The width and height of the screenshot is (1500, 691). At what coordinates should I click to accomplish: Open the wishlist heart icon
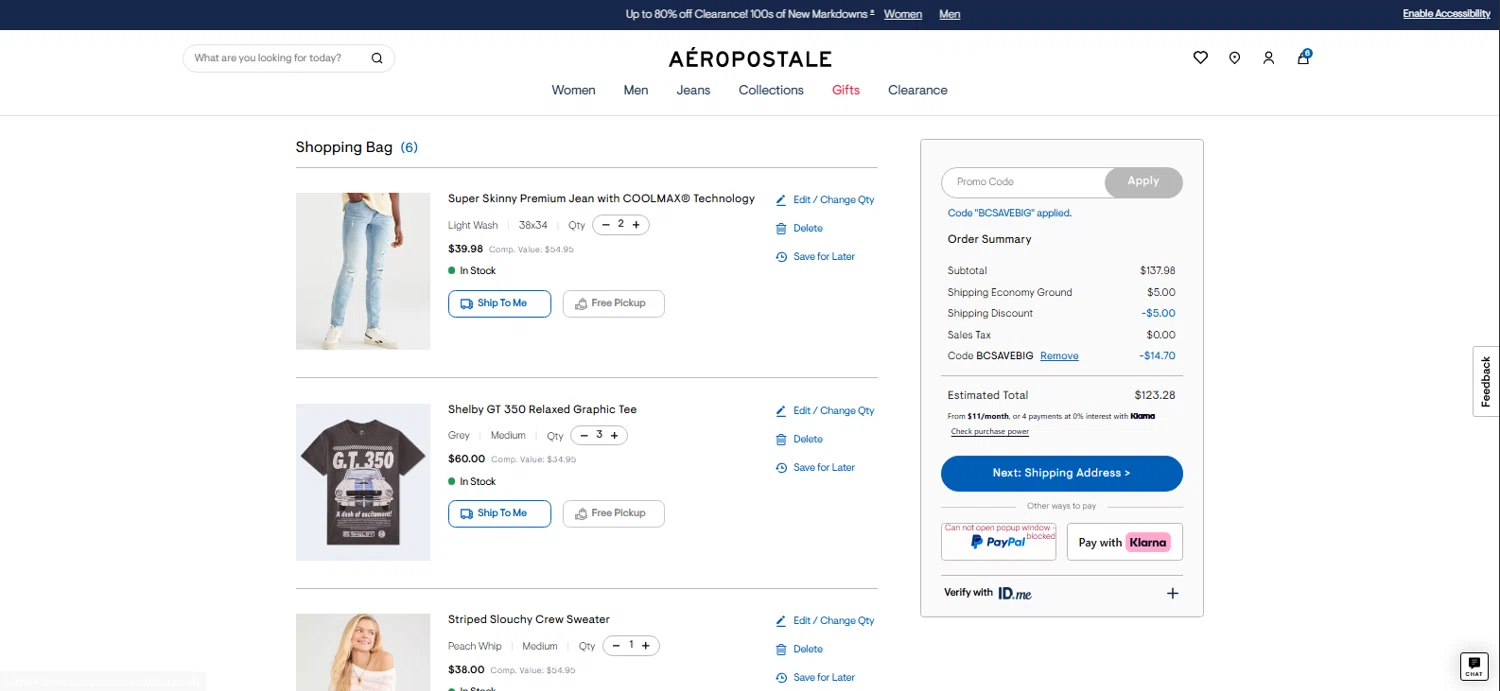tap(1201, 58)
